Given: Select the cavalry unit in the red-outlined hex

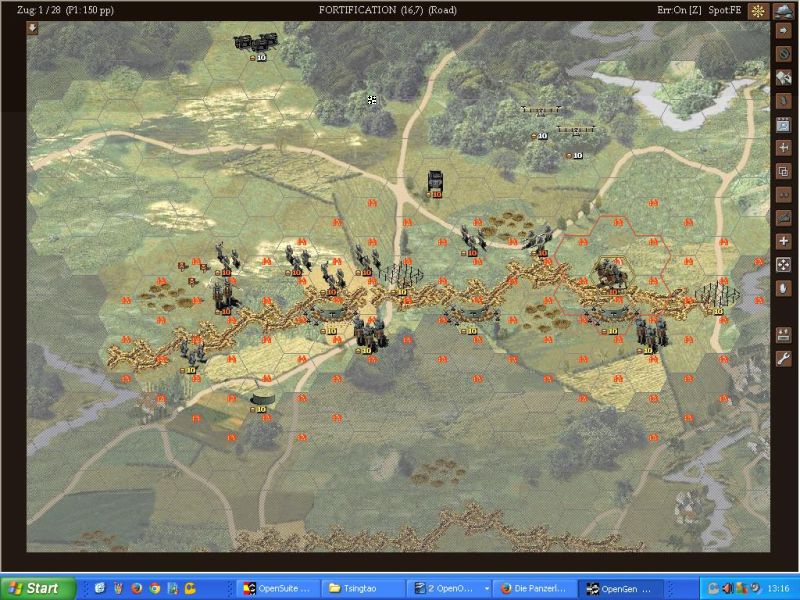Looking at the screenshot, I should point(612,274).
